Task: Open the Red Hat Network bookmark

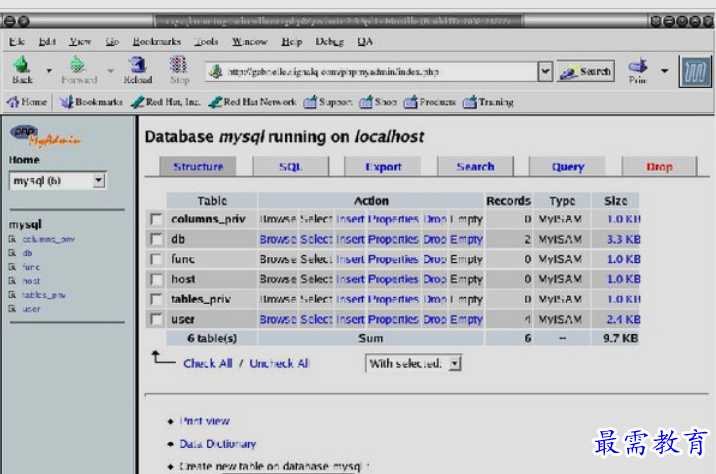Action: coord(253,102)
